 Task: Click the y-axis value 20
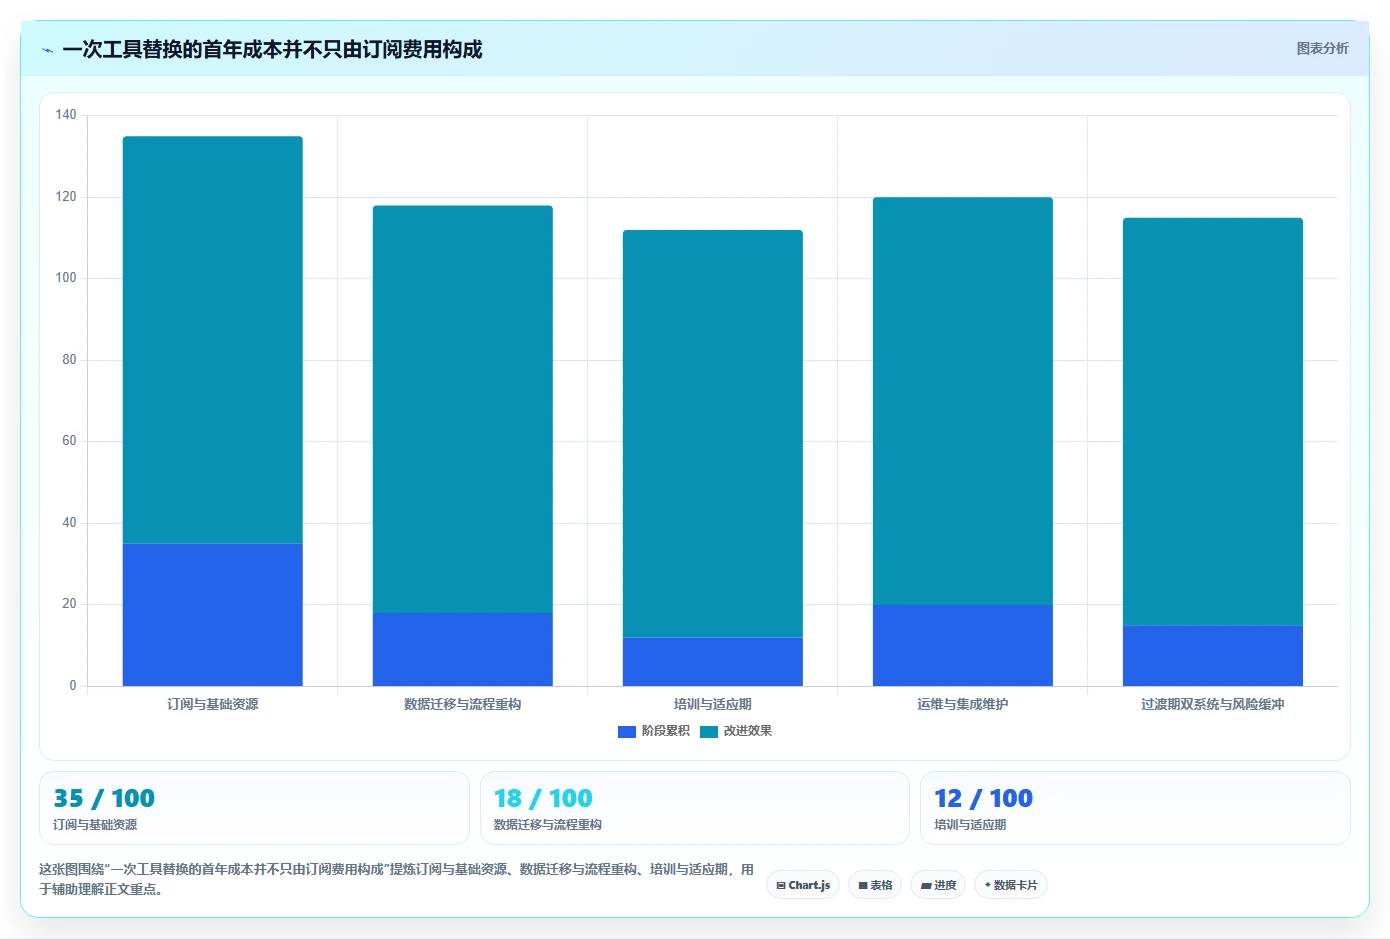click(69, 604)
